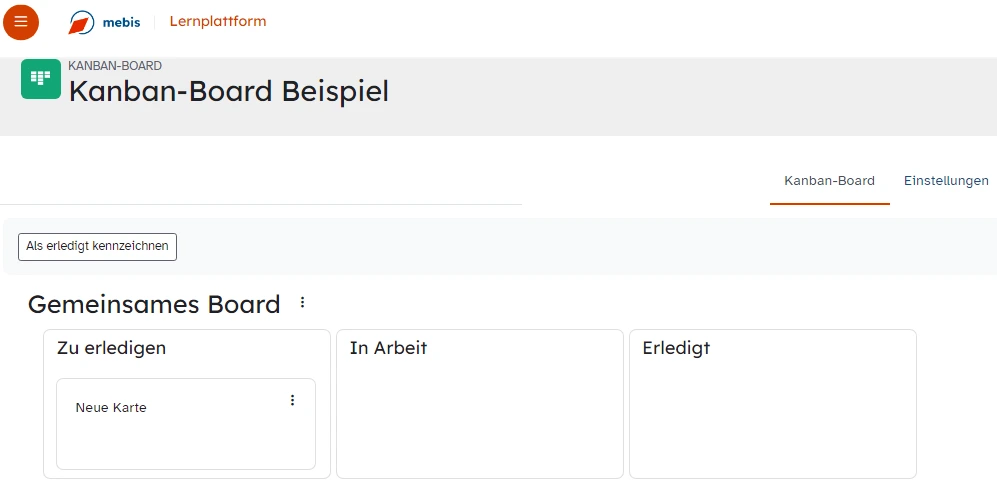Click the mebis wordmark text
This screenshot has height=495, width=997.
(121, 23)
